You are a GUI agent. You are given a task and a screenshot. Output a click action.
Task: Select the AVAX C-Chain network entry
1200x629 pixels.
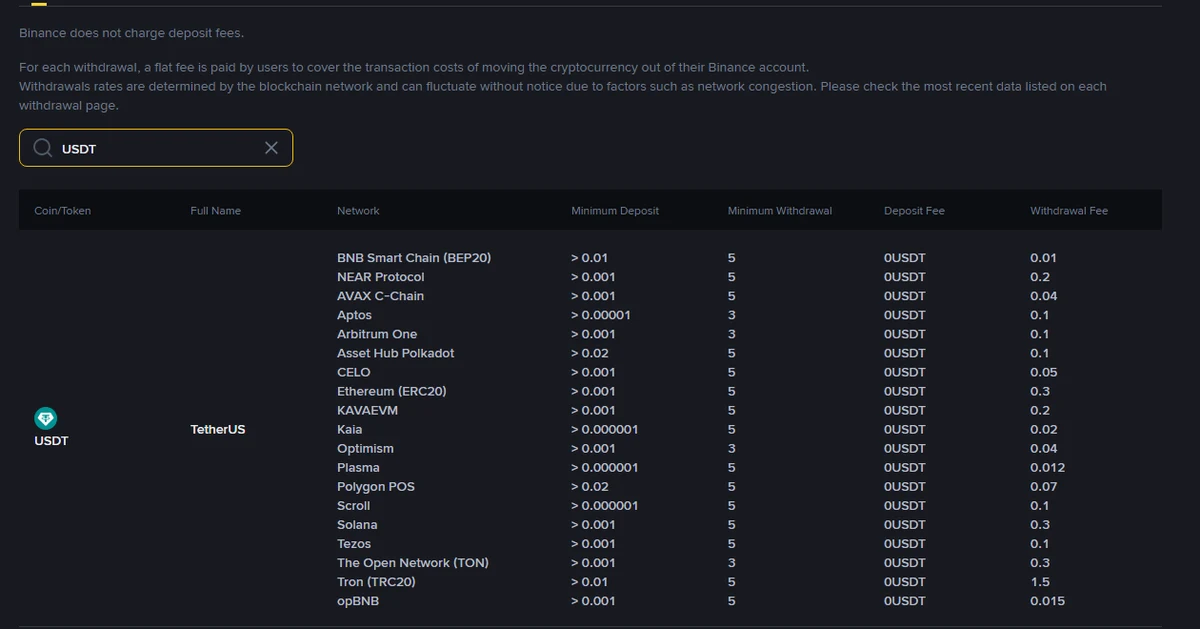pyautogui.click(x=380, y=296)
